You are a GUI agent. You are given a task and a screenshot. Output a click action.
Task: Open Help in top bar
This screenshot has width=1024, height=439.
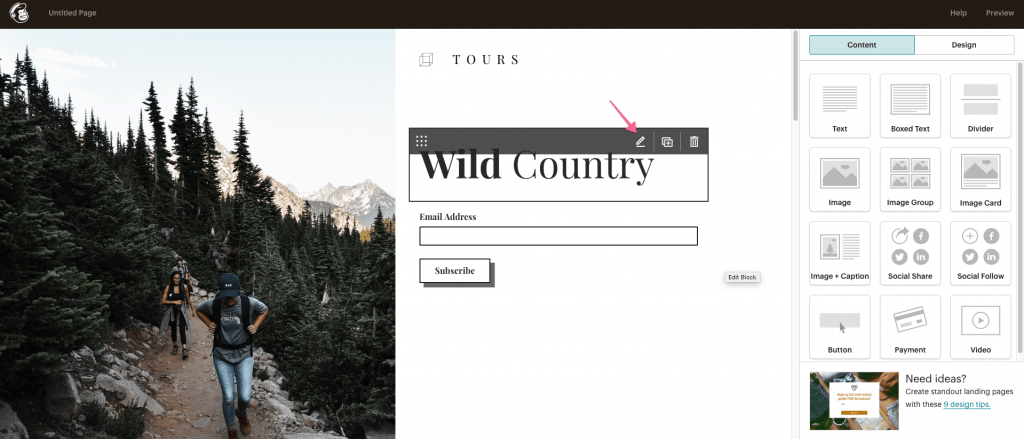click(x=958, y=13)
